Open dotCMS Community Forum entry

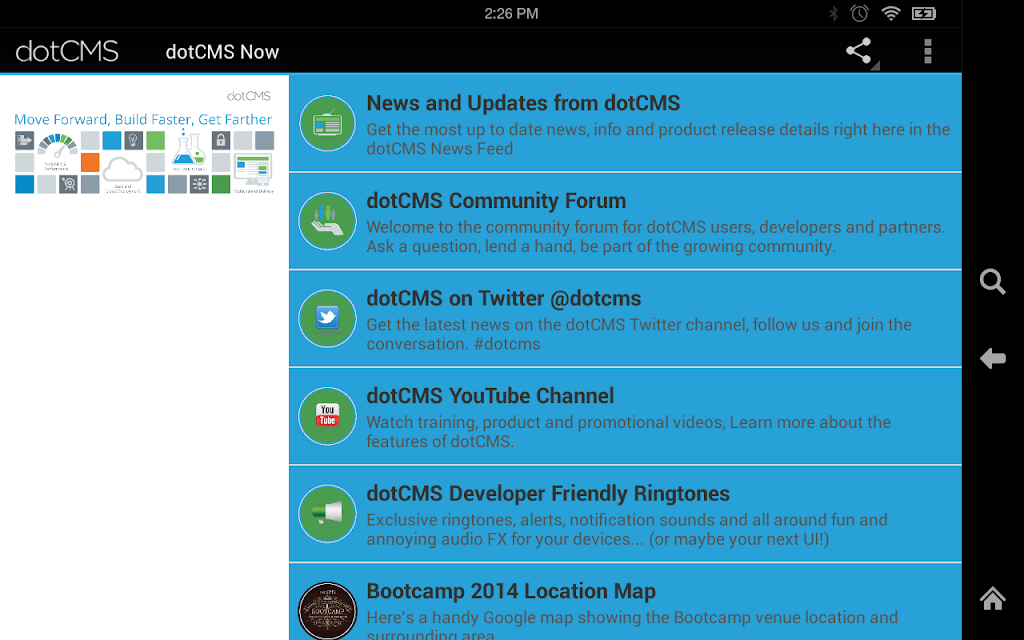click(626, 221)
